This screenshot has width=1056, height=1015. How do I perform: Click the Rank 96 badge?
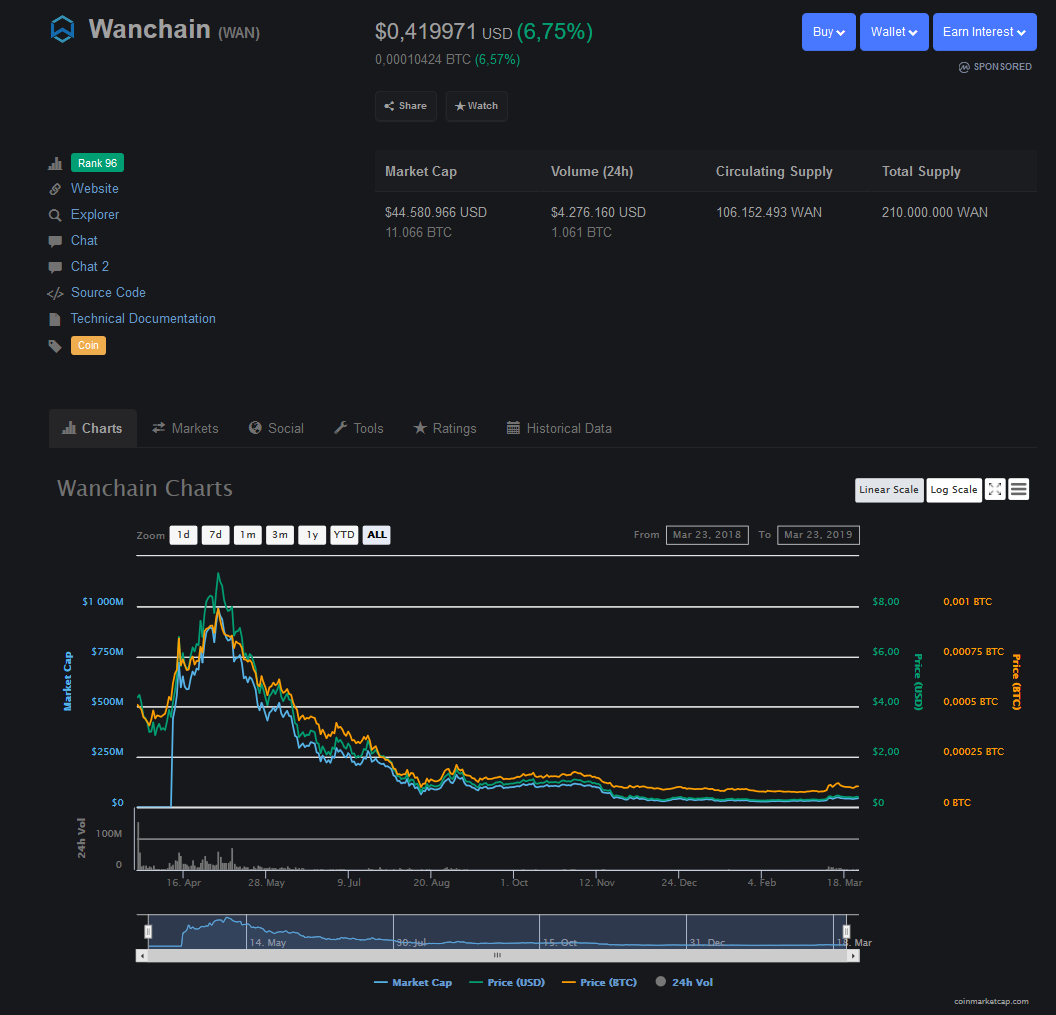click(x=97, y=163)
